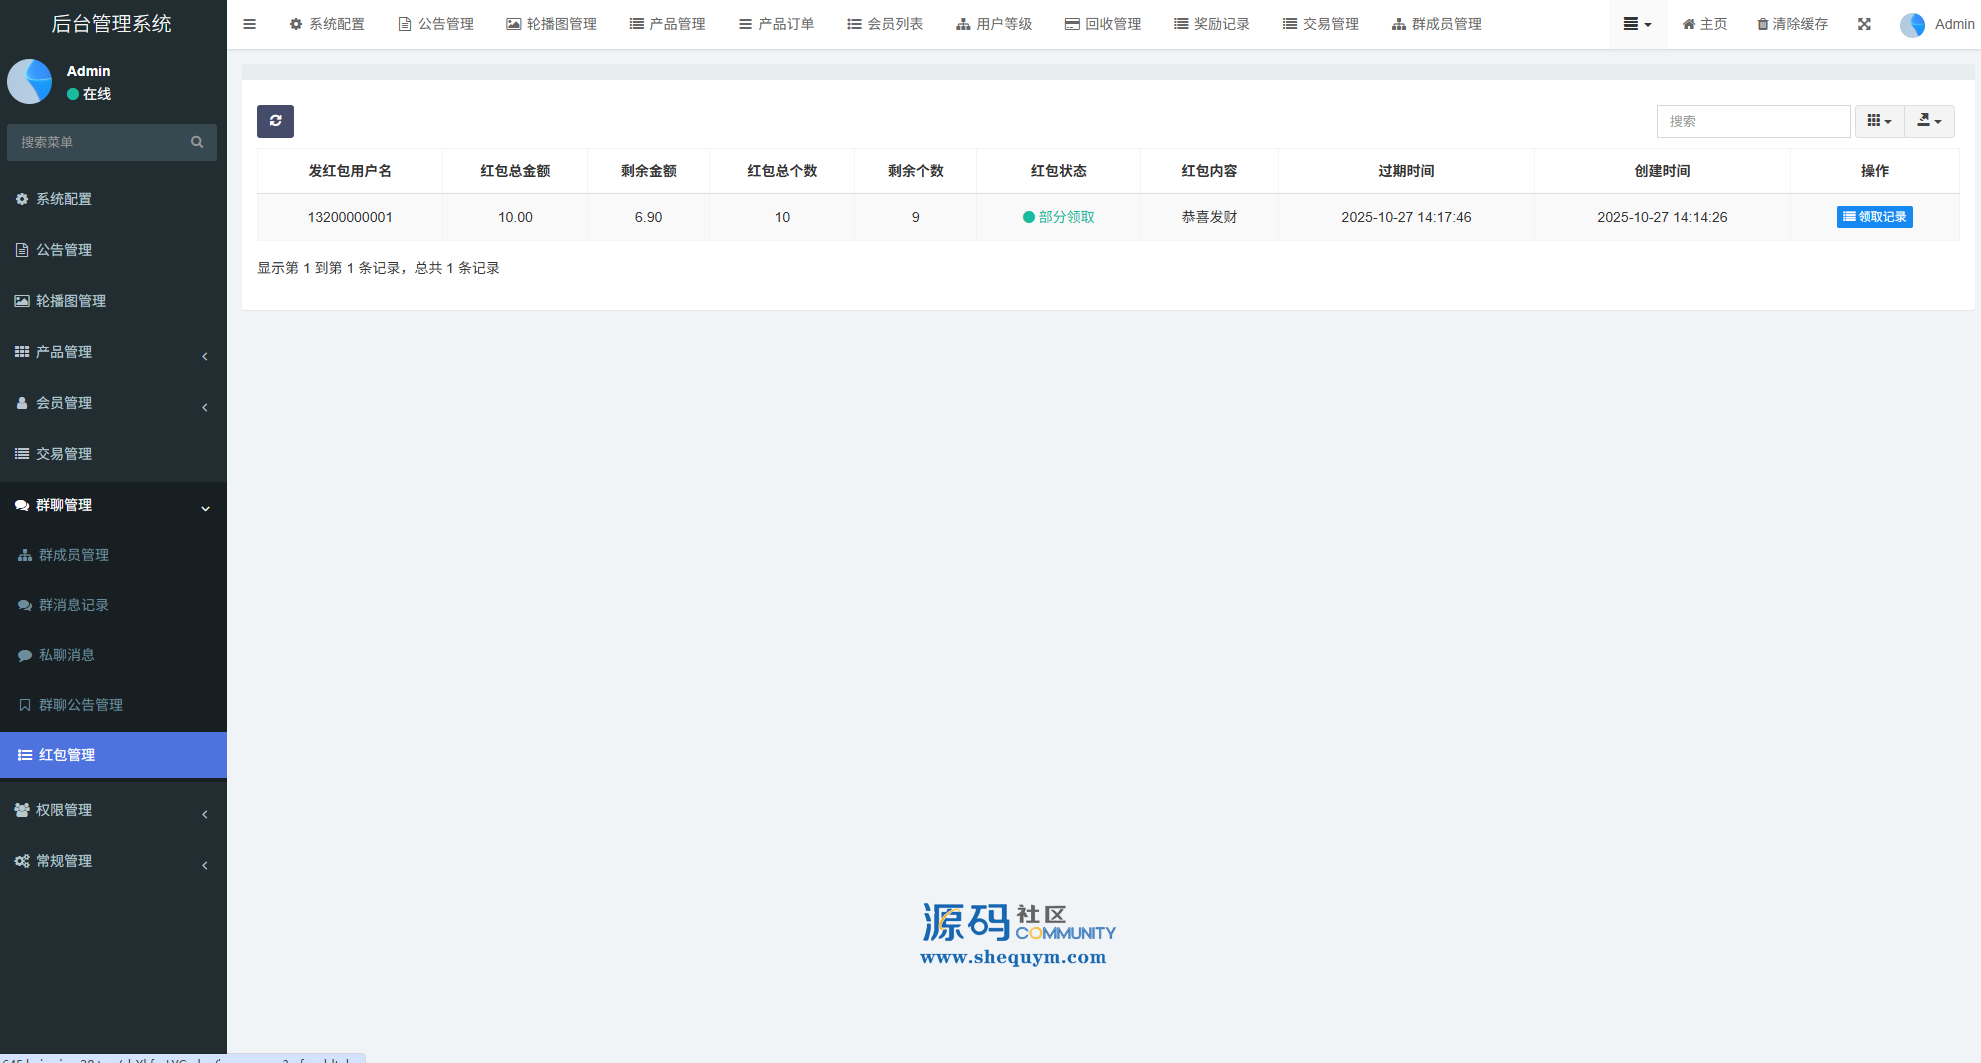1981x1063 pixels.
Task: Expand 权限管理 in the sidebar
Action: click(x=113, y=810)
